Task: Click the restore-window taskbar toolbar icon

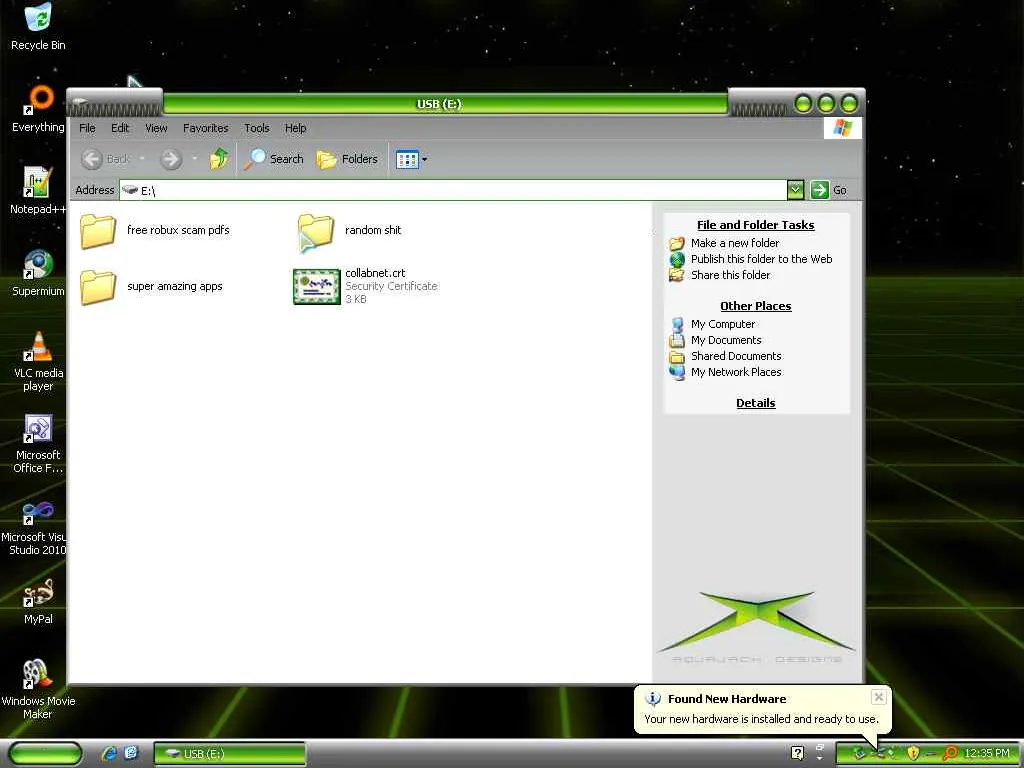Action: point(820,746)
